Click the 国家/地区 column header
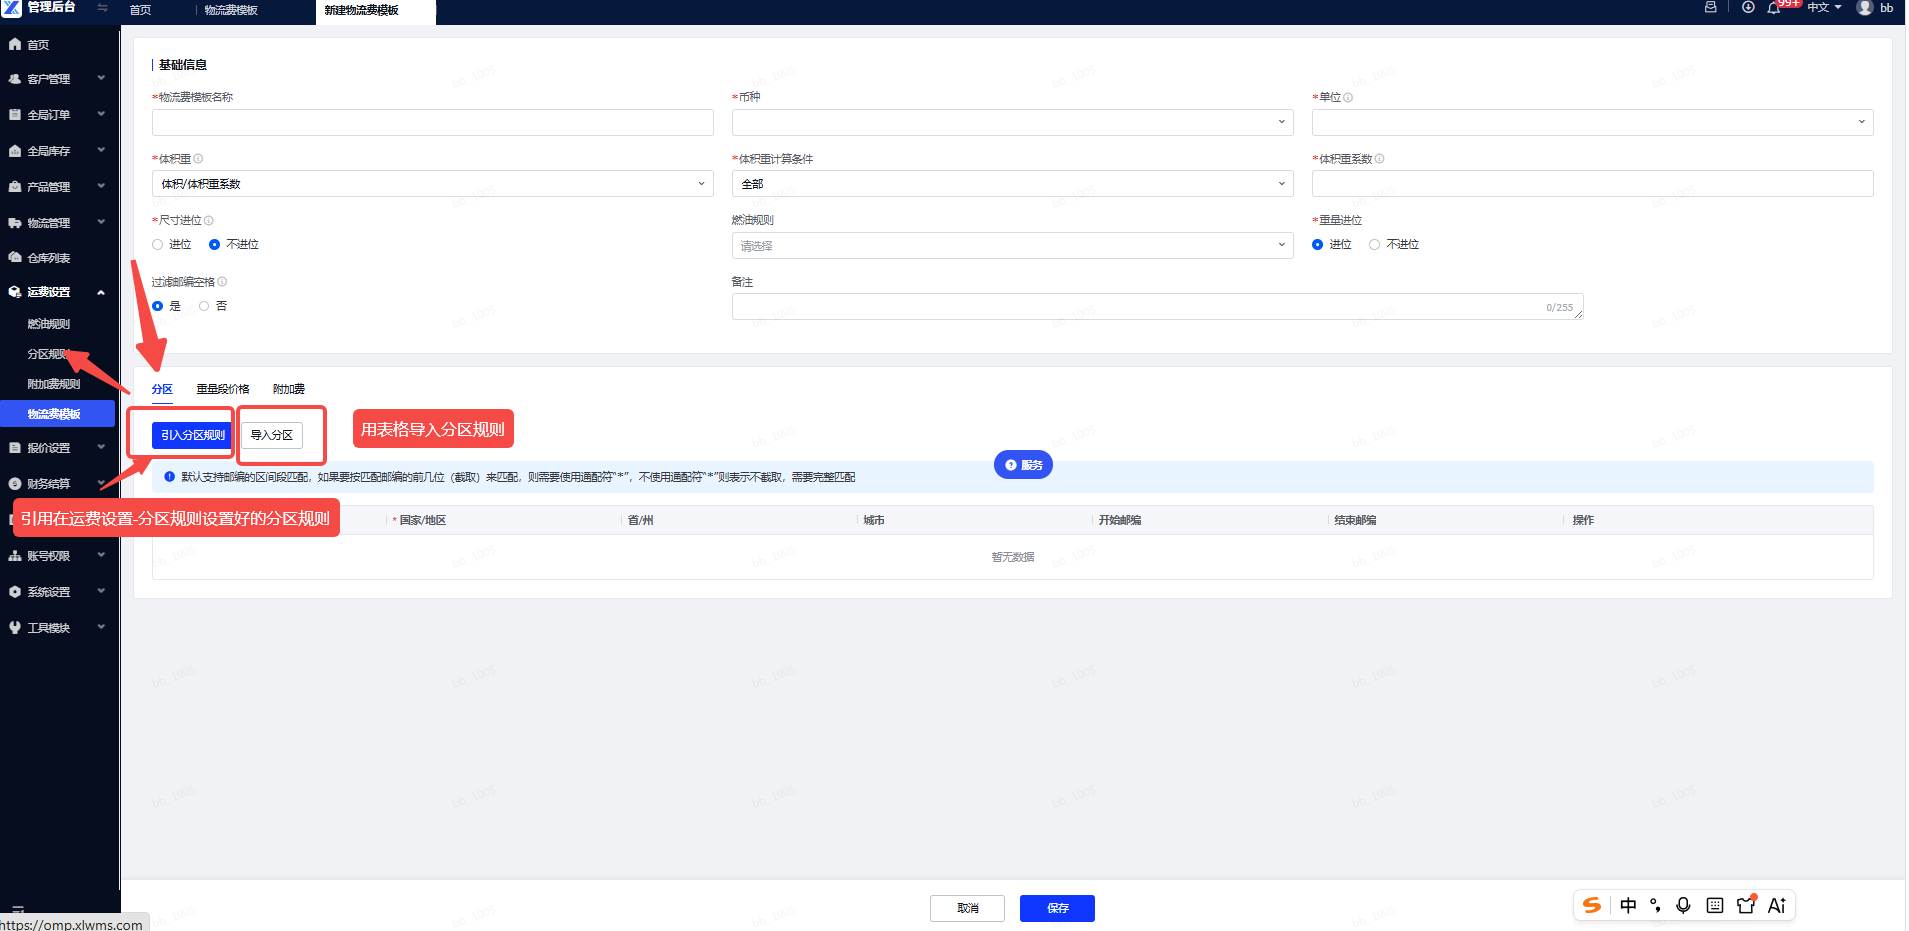This screenshot has height=931, width=1909. coord(422,520)
